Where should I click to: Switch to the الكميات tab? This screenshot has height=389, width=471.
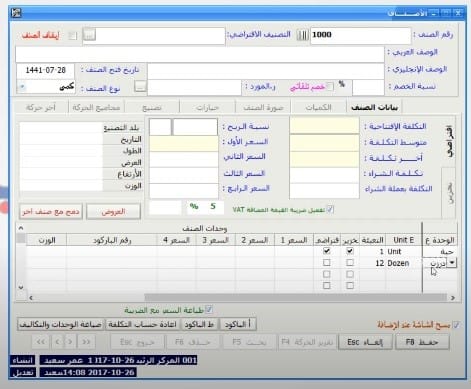pyautogui.click(x=318, y=107)
